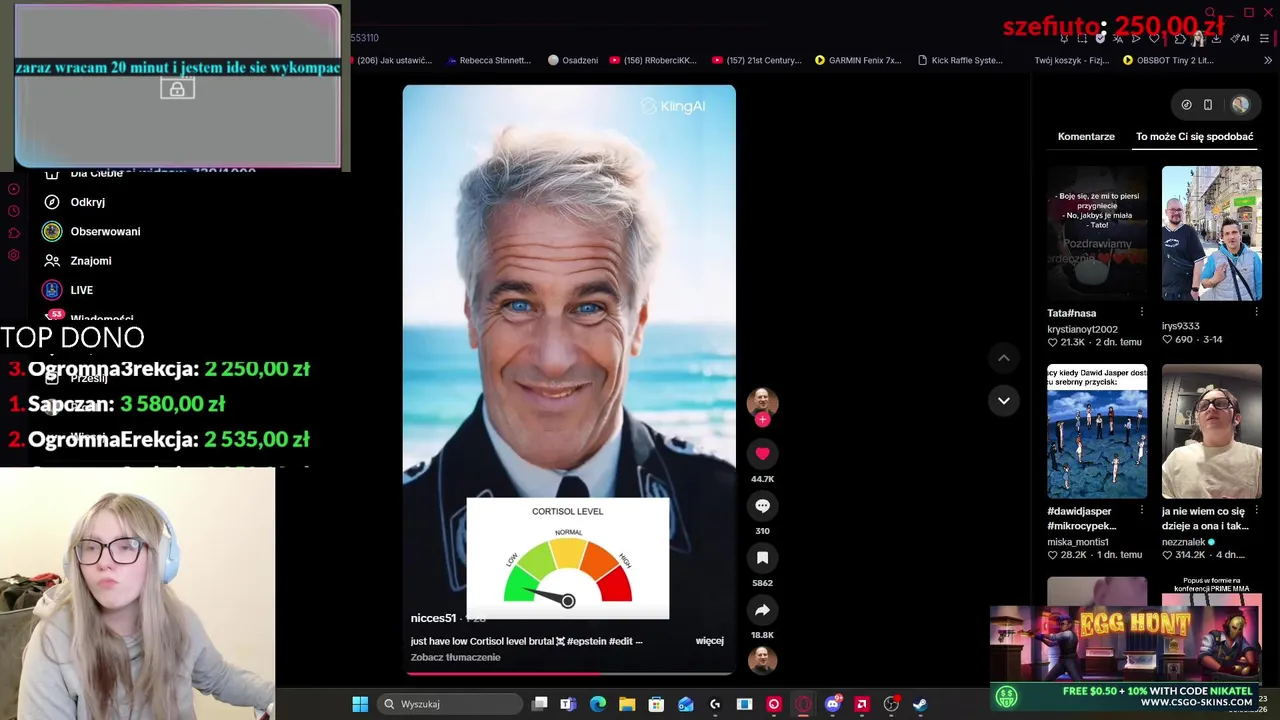Click the Wyszukaj taskbar search box
1280x720 pixels.
pyautogui.click(x=450, y=704)
